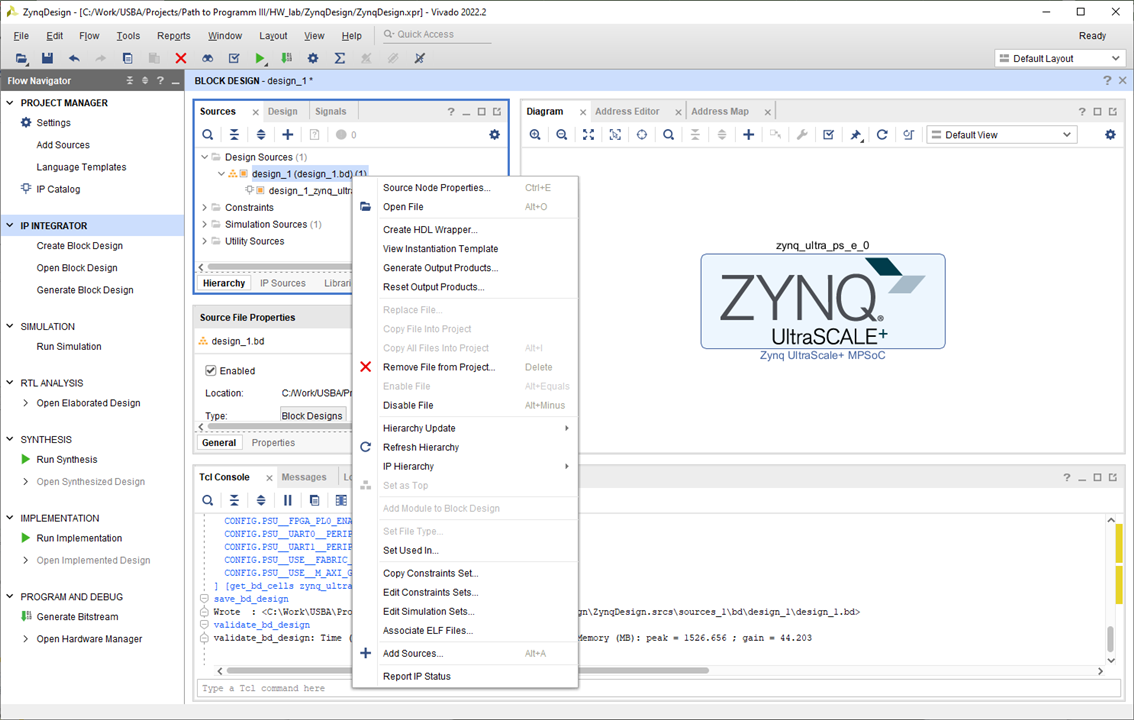
Task: Choose Create HDL Wrapper from context menu
Action: [x=430, y=230]
